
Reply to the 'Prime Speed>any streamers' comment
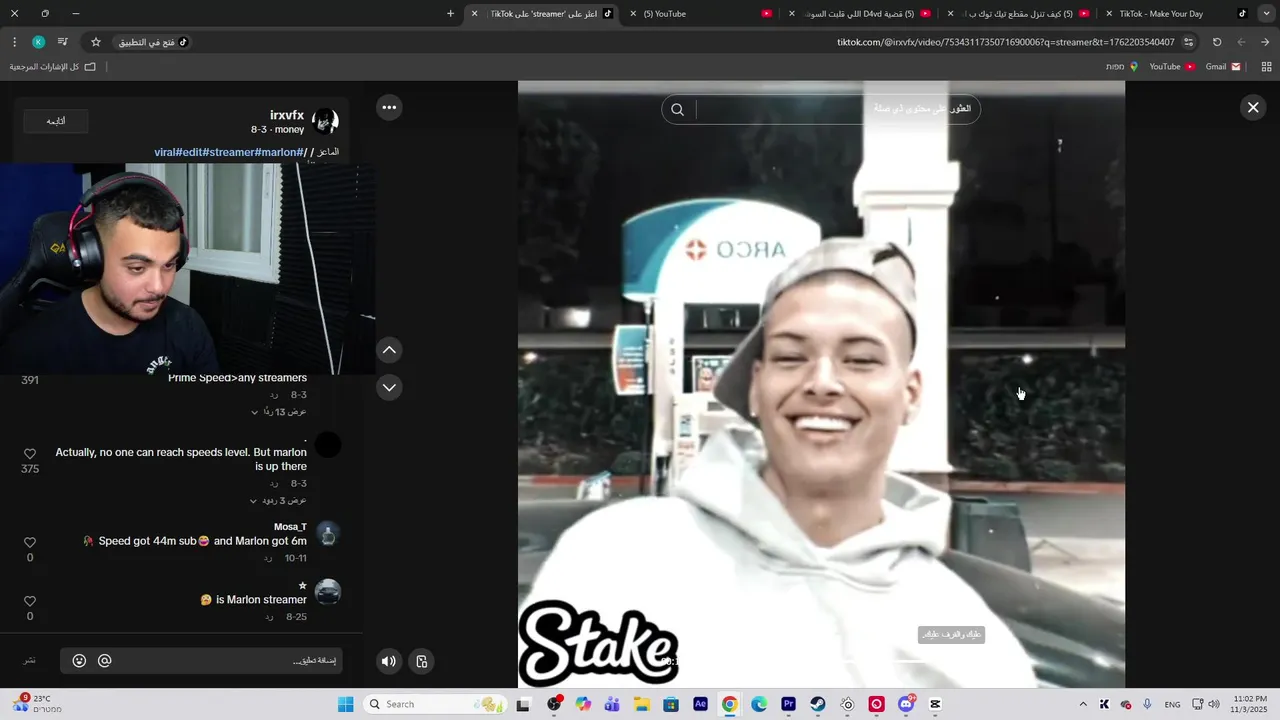(x=273, y=395)
